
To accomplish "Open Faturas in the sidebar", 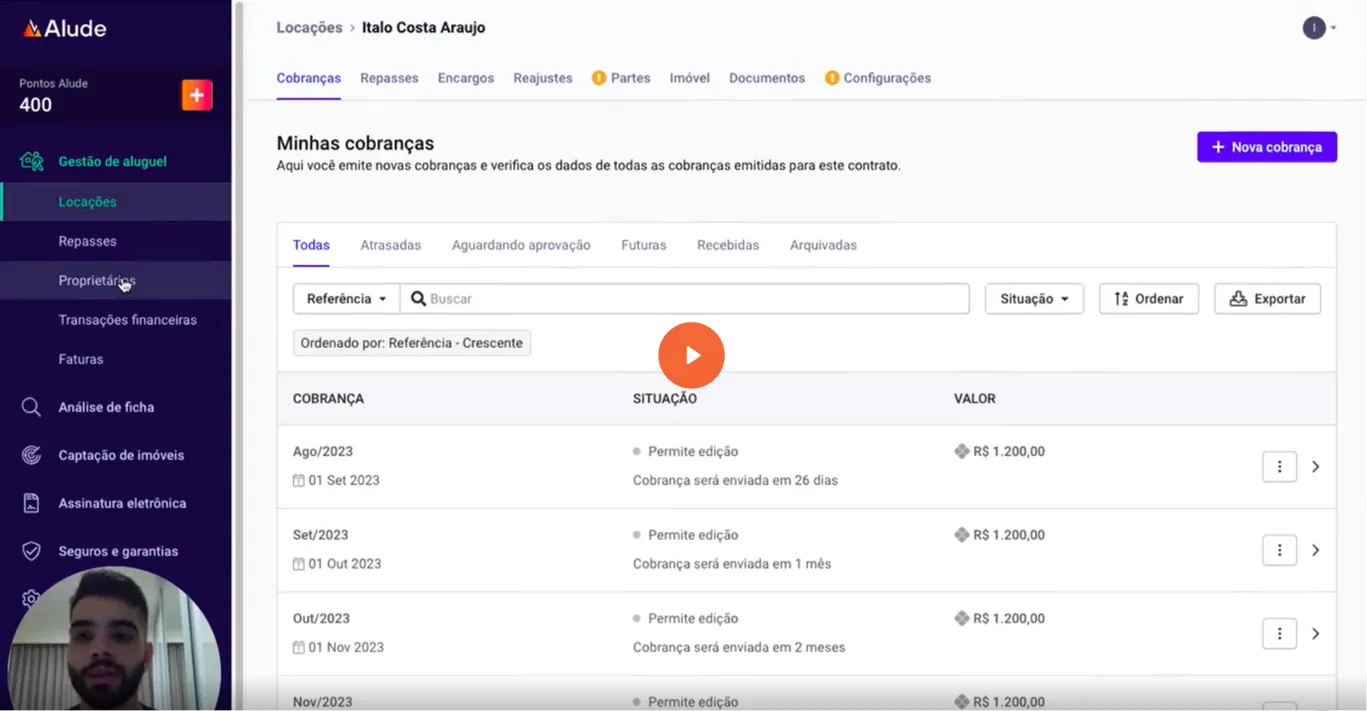I will [116, 359].
